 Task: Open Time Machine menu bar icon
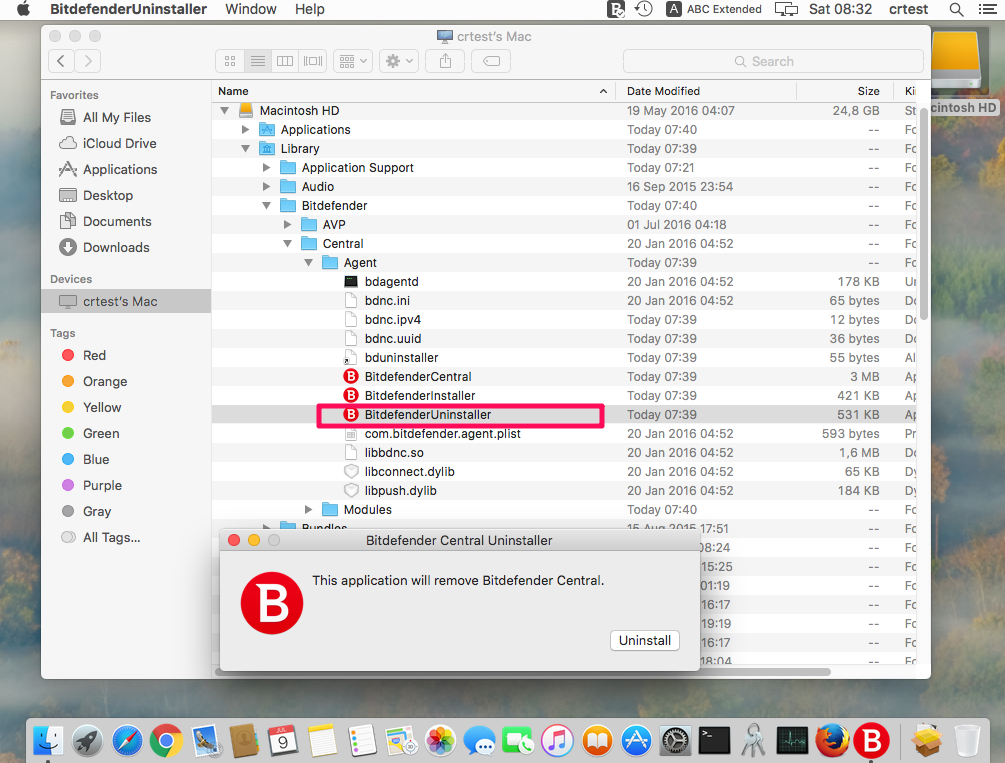(644, 10)
